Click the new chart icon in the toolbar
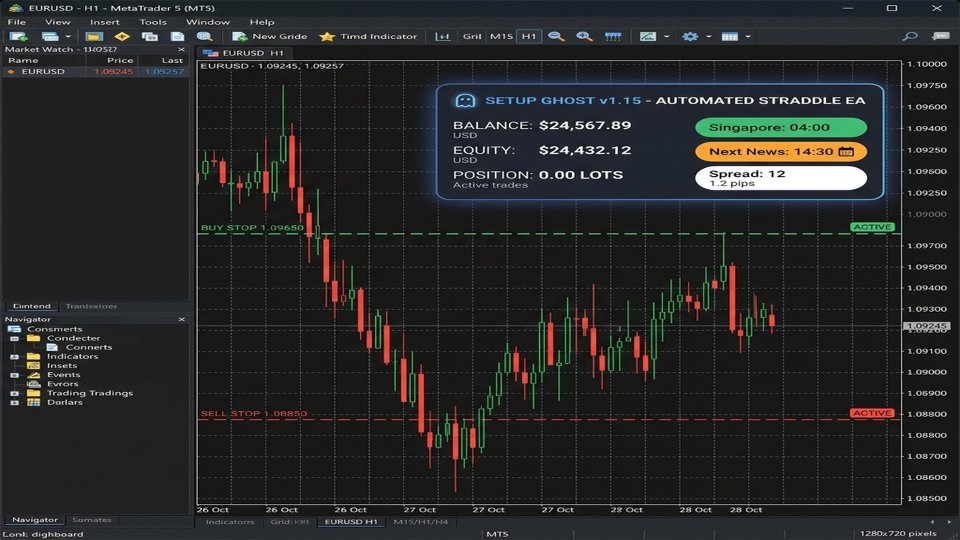Screen dimensions: 960x540 click(18, 37)
